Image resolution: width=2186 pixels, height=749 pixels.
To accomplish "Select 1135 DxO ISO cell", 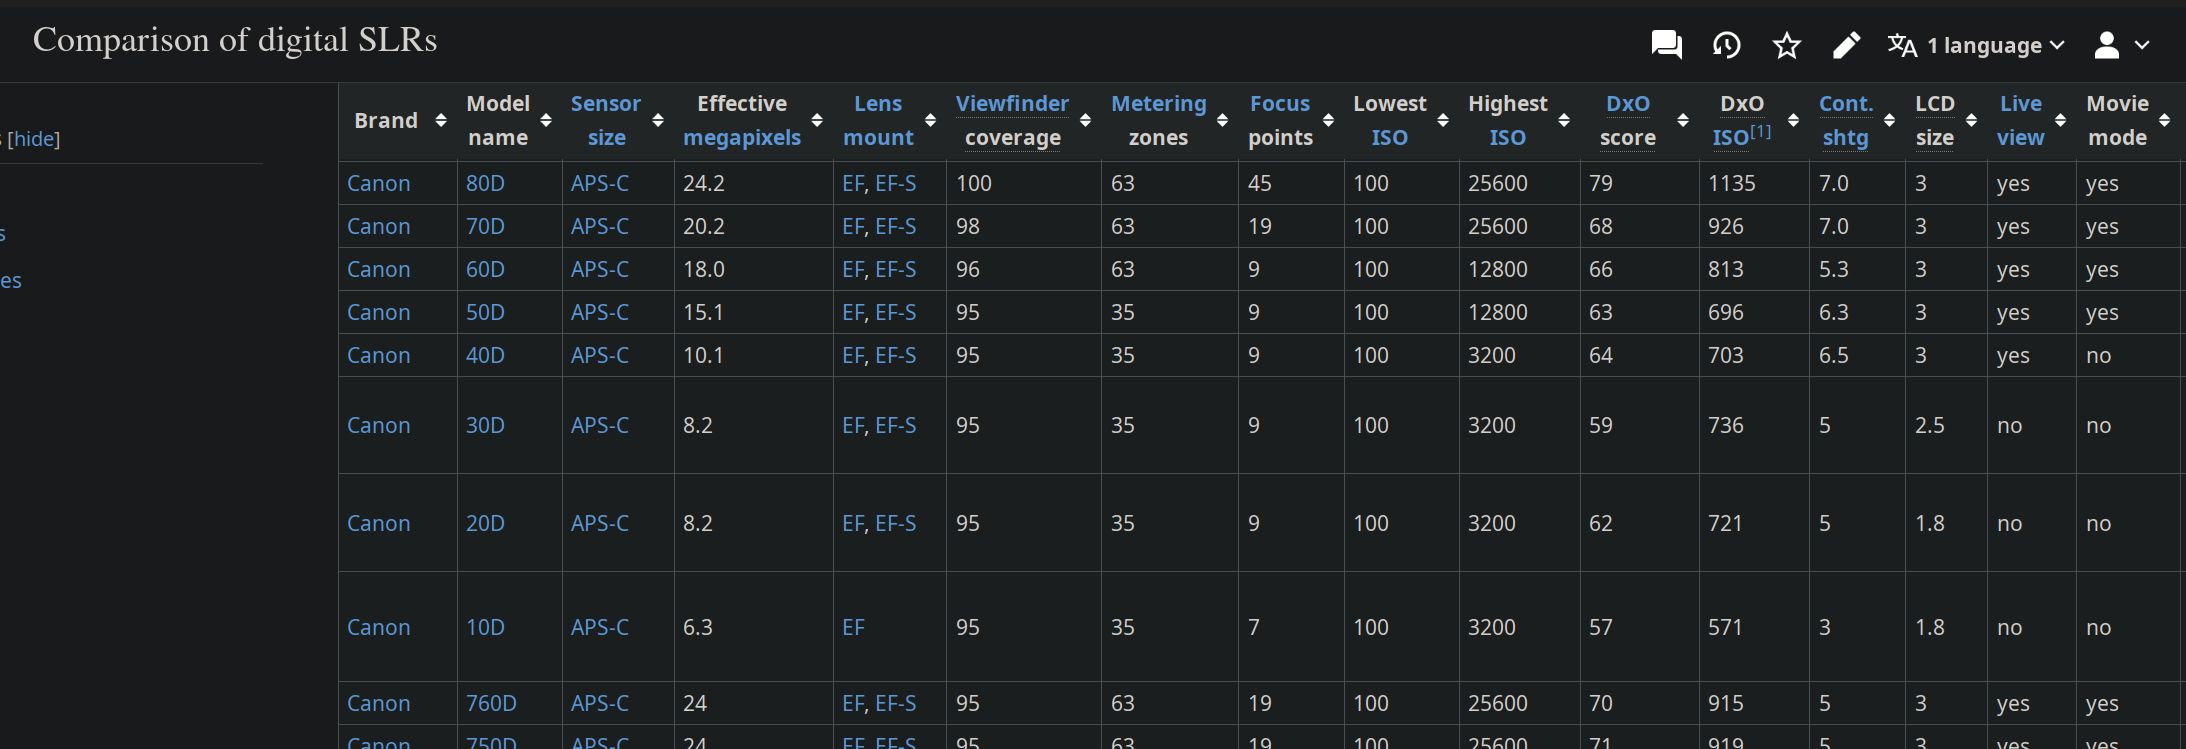I will pyautogui.click(x=1754, y=183).
